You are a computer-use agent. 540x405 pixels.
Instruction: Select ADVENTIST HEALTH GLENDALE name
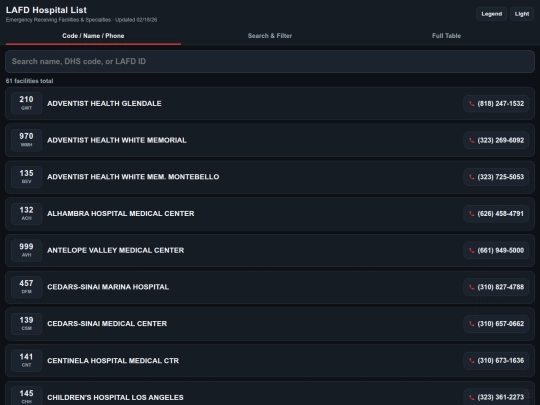[x=104, y=104]
